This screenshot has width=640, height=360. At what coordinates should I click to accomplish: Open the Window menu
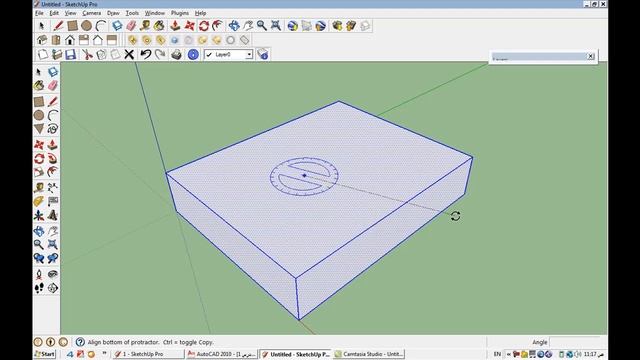(x=155, y=13)
